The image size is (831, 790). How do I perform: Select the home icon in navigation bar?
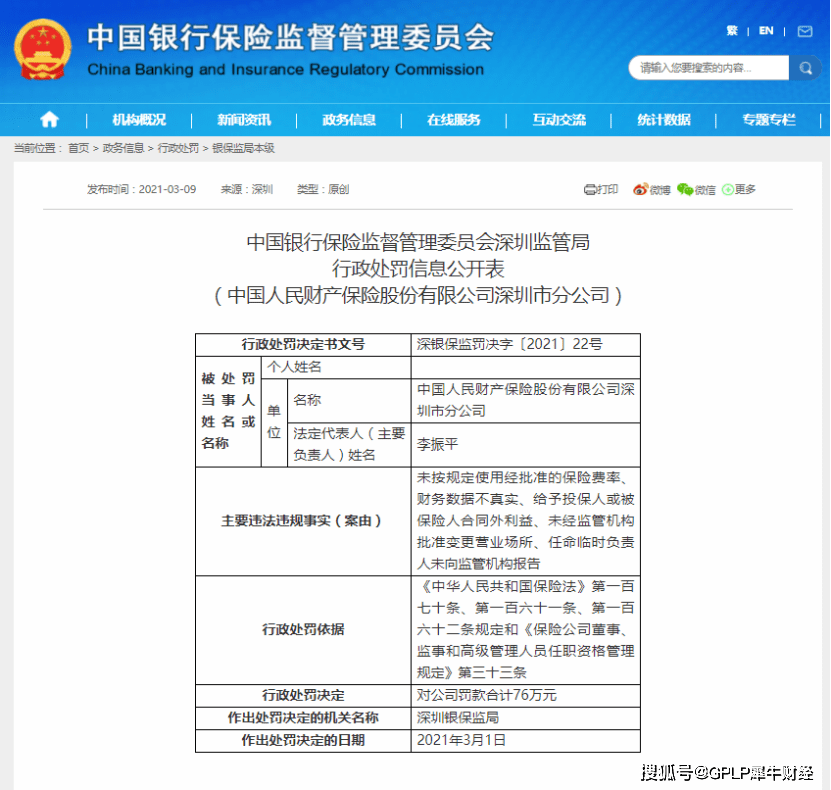coord(48,119)
